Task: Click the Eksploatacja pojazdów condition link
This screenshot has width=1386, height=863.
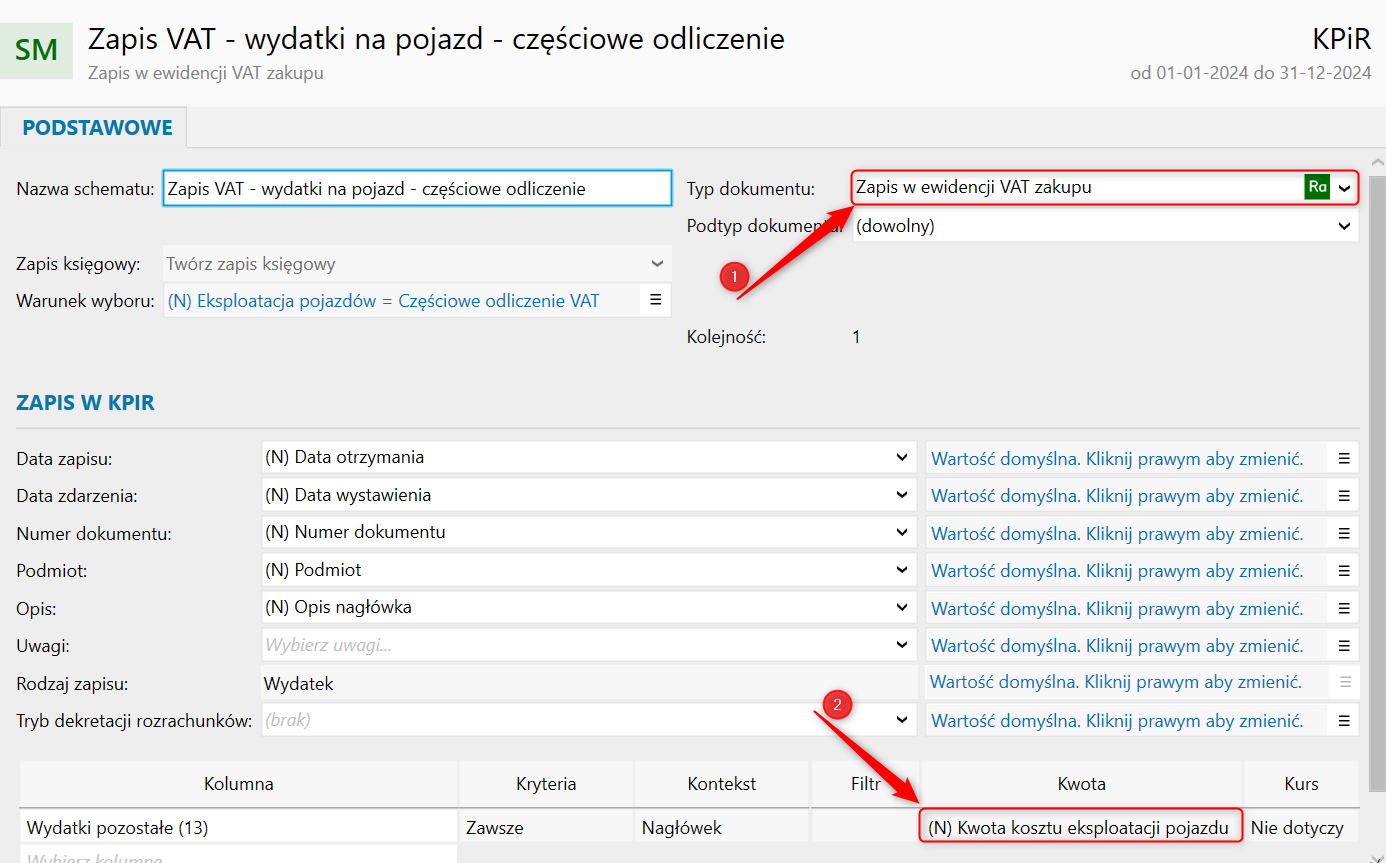Action: (x=383, y=301)
